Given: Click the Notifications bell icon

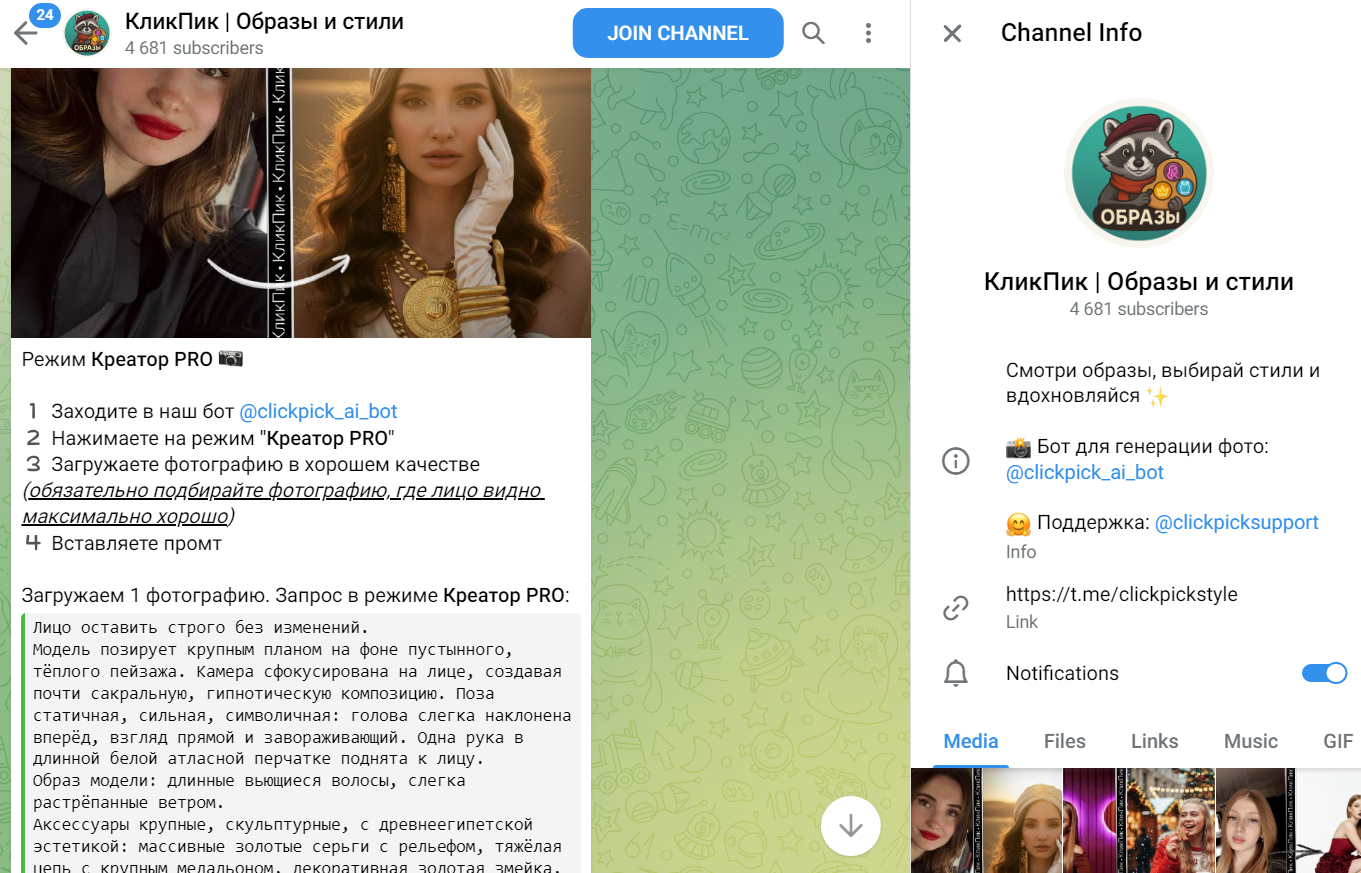Looking at the screenshot, I should 956,673.
